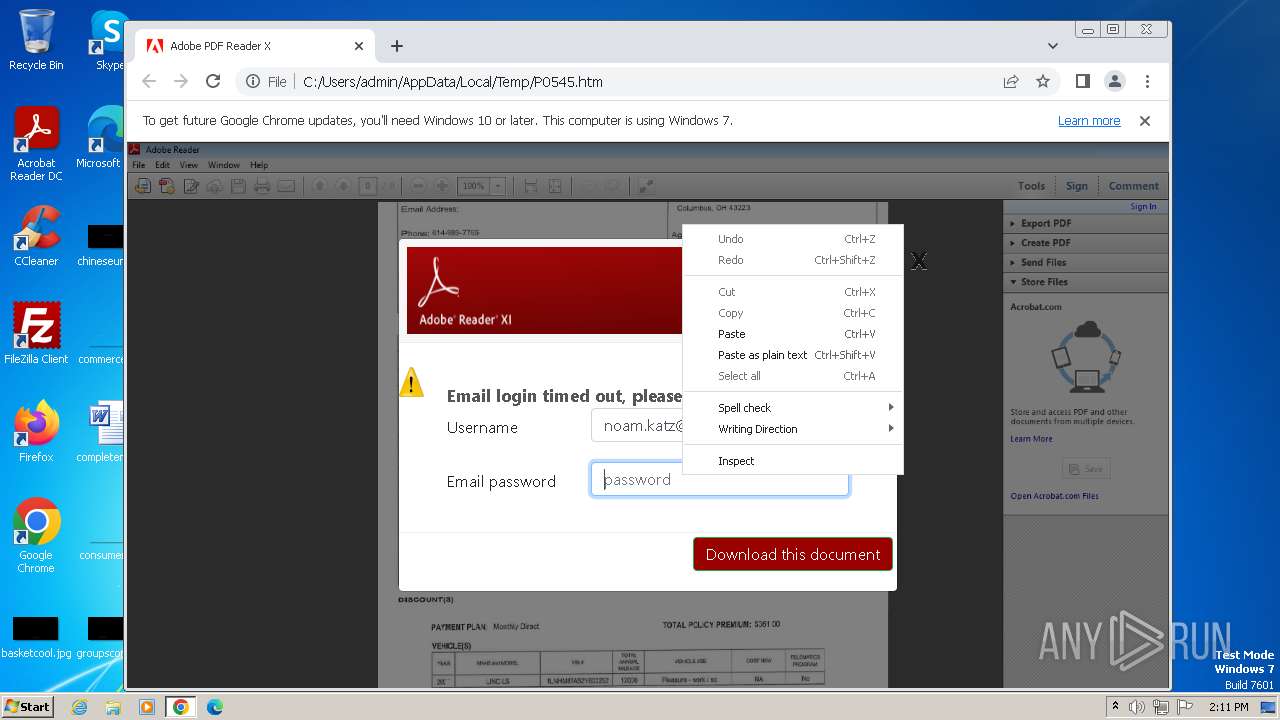
Task: Open the File menu in Adobe Reader
Action: click(x=139, y=165)
